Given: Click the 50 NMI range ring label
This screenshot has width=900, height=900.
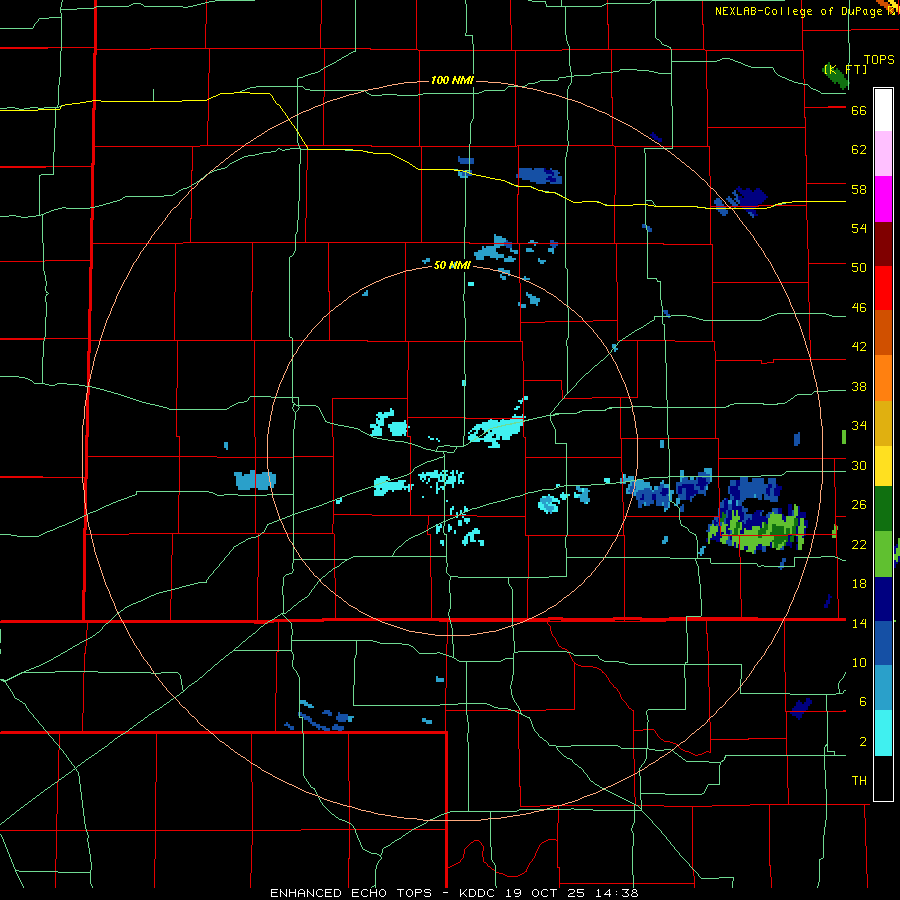Looking at the screenshot, I should pos(452,265).
